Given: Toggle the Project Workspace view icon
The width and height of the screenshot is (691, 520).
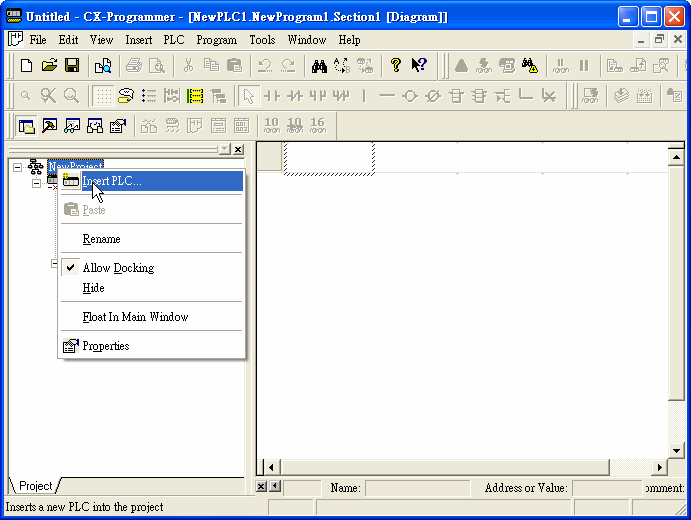Looking at the screenshot, I should (x=26, y=126).
